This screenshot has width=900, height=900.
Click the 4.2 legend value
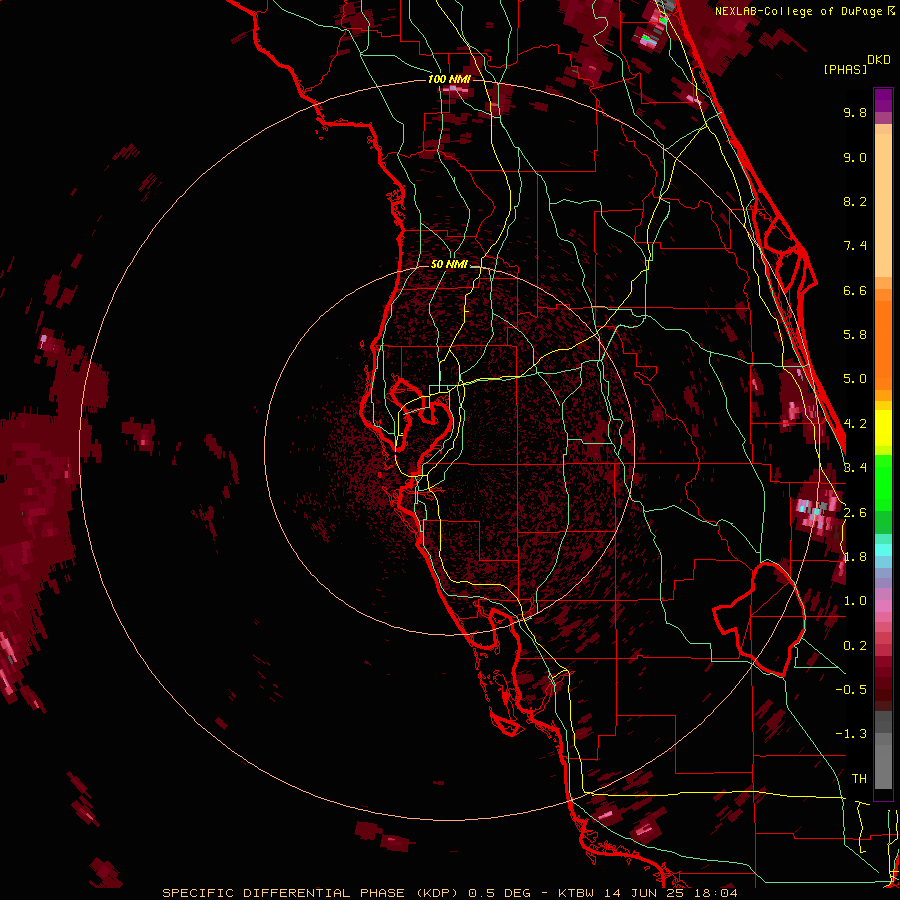(x=855, y=424)
